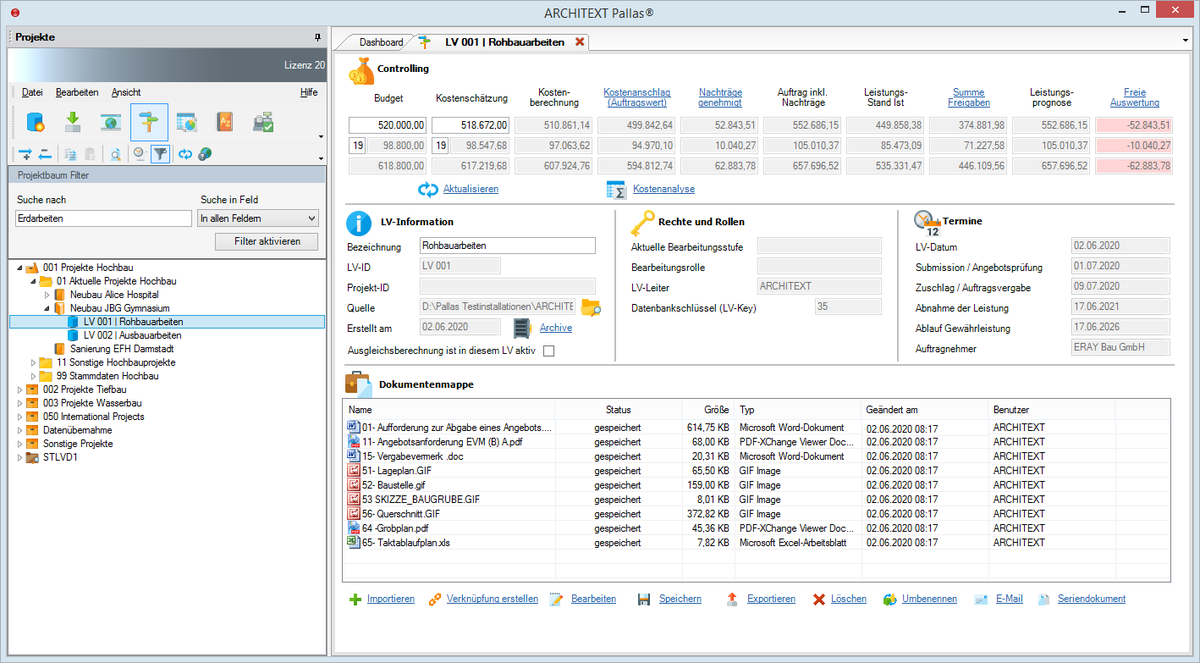Click the Seriendokument link
Viewport: 1200px width, 663px height.
1092,599
